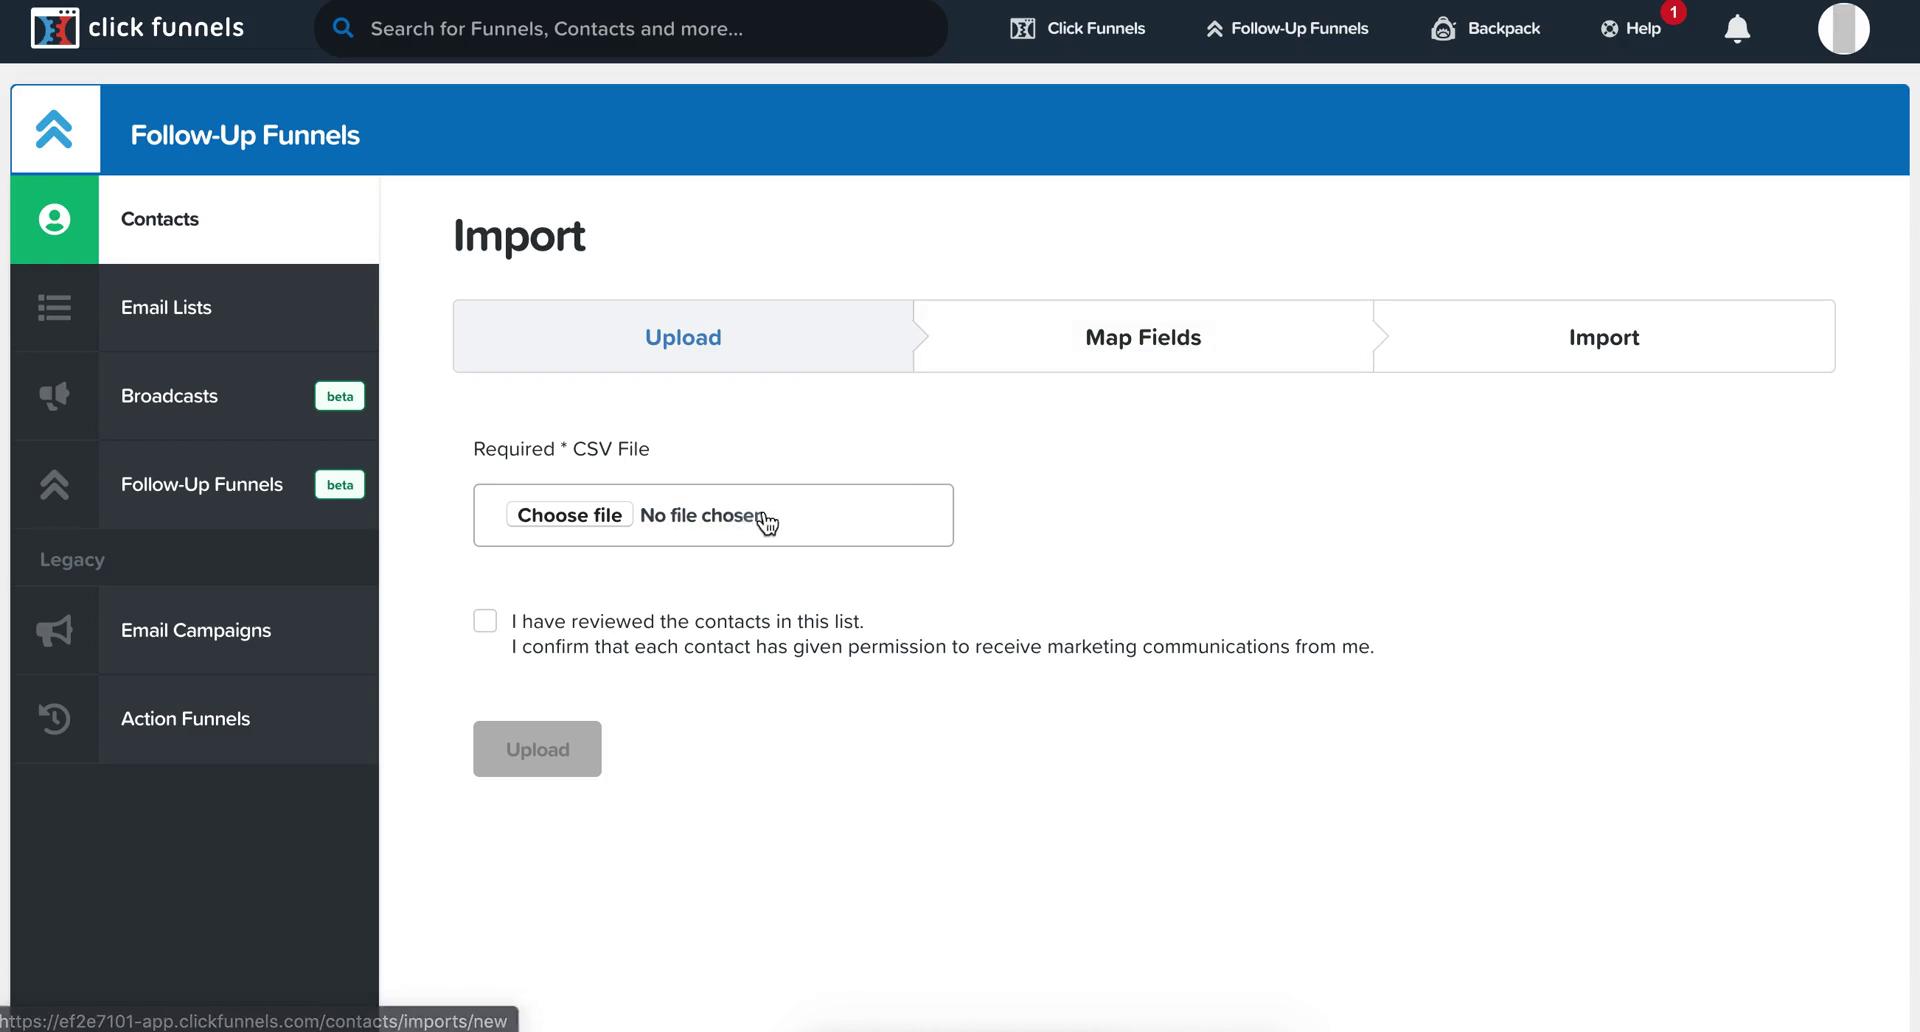Click the search magnifier icon
The height and width of the screenshot is (1032, 1920).
(x=343, y=28)
